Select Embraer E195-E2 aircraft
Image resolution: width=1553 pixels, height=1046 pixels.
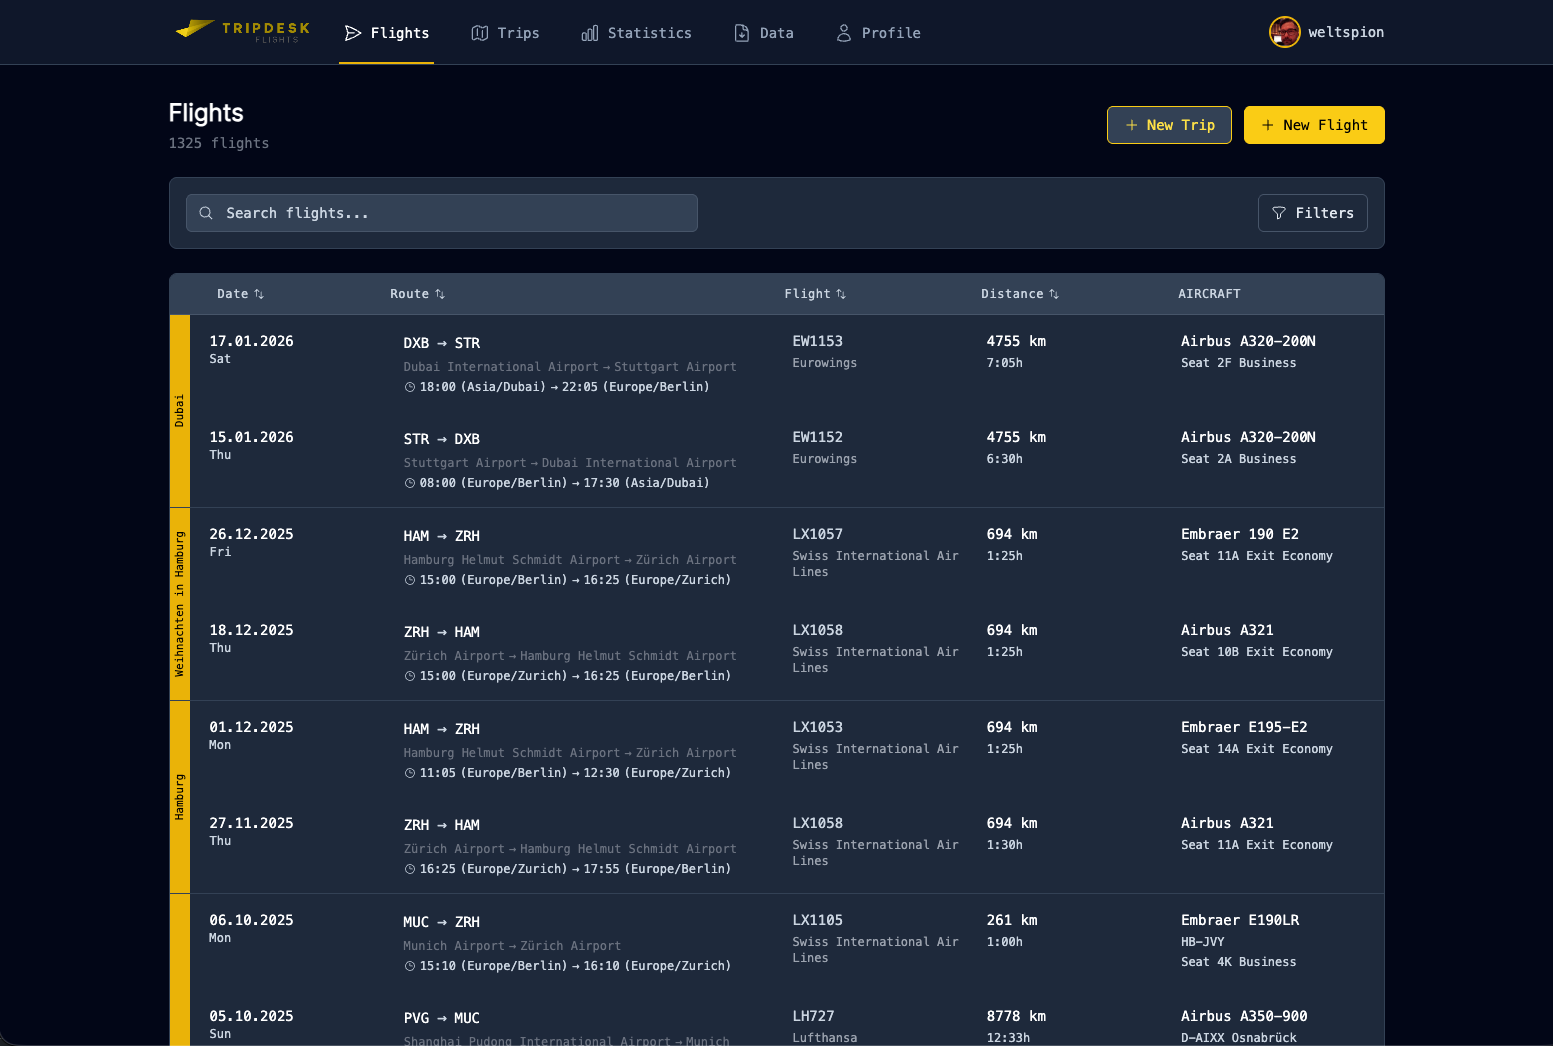(x=1244, y=727)
